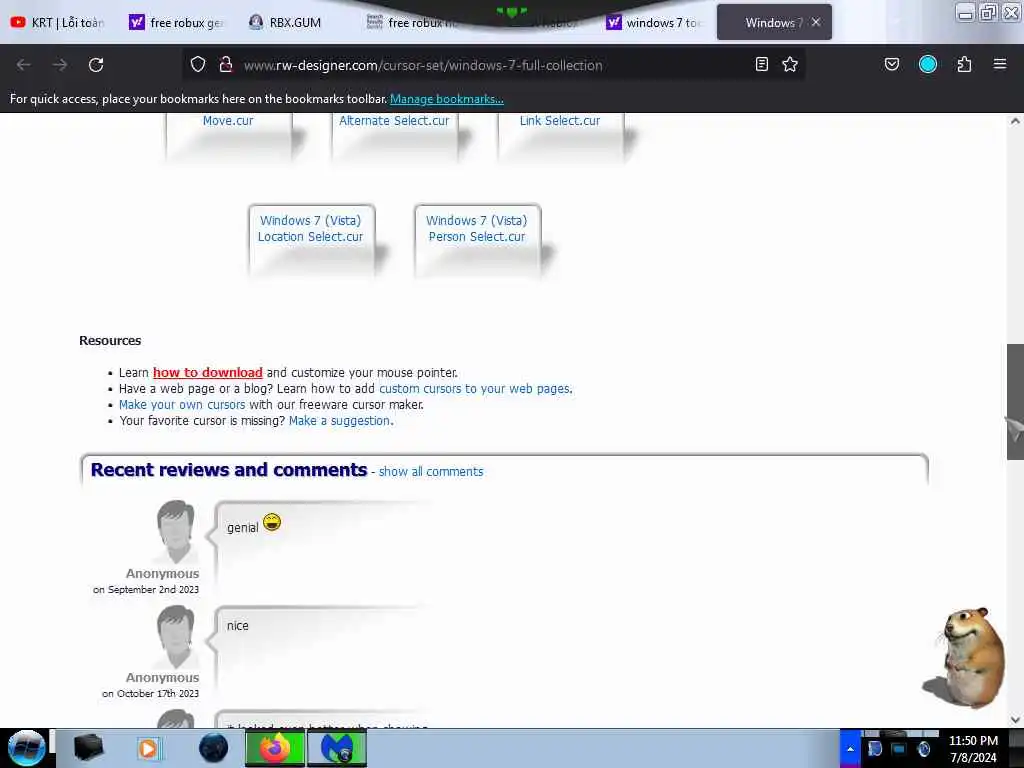
Task: Click the page vertical scrollbar thumb
Action: [x=1015, y=402]
